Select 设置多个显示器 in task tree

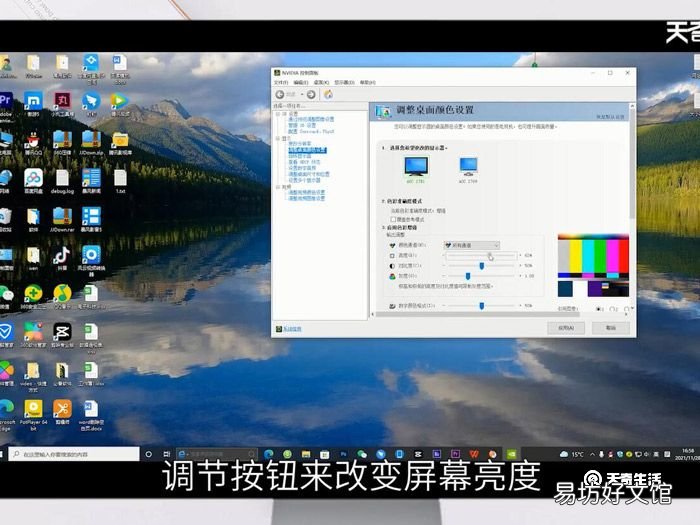[304, 180]
